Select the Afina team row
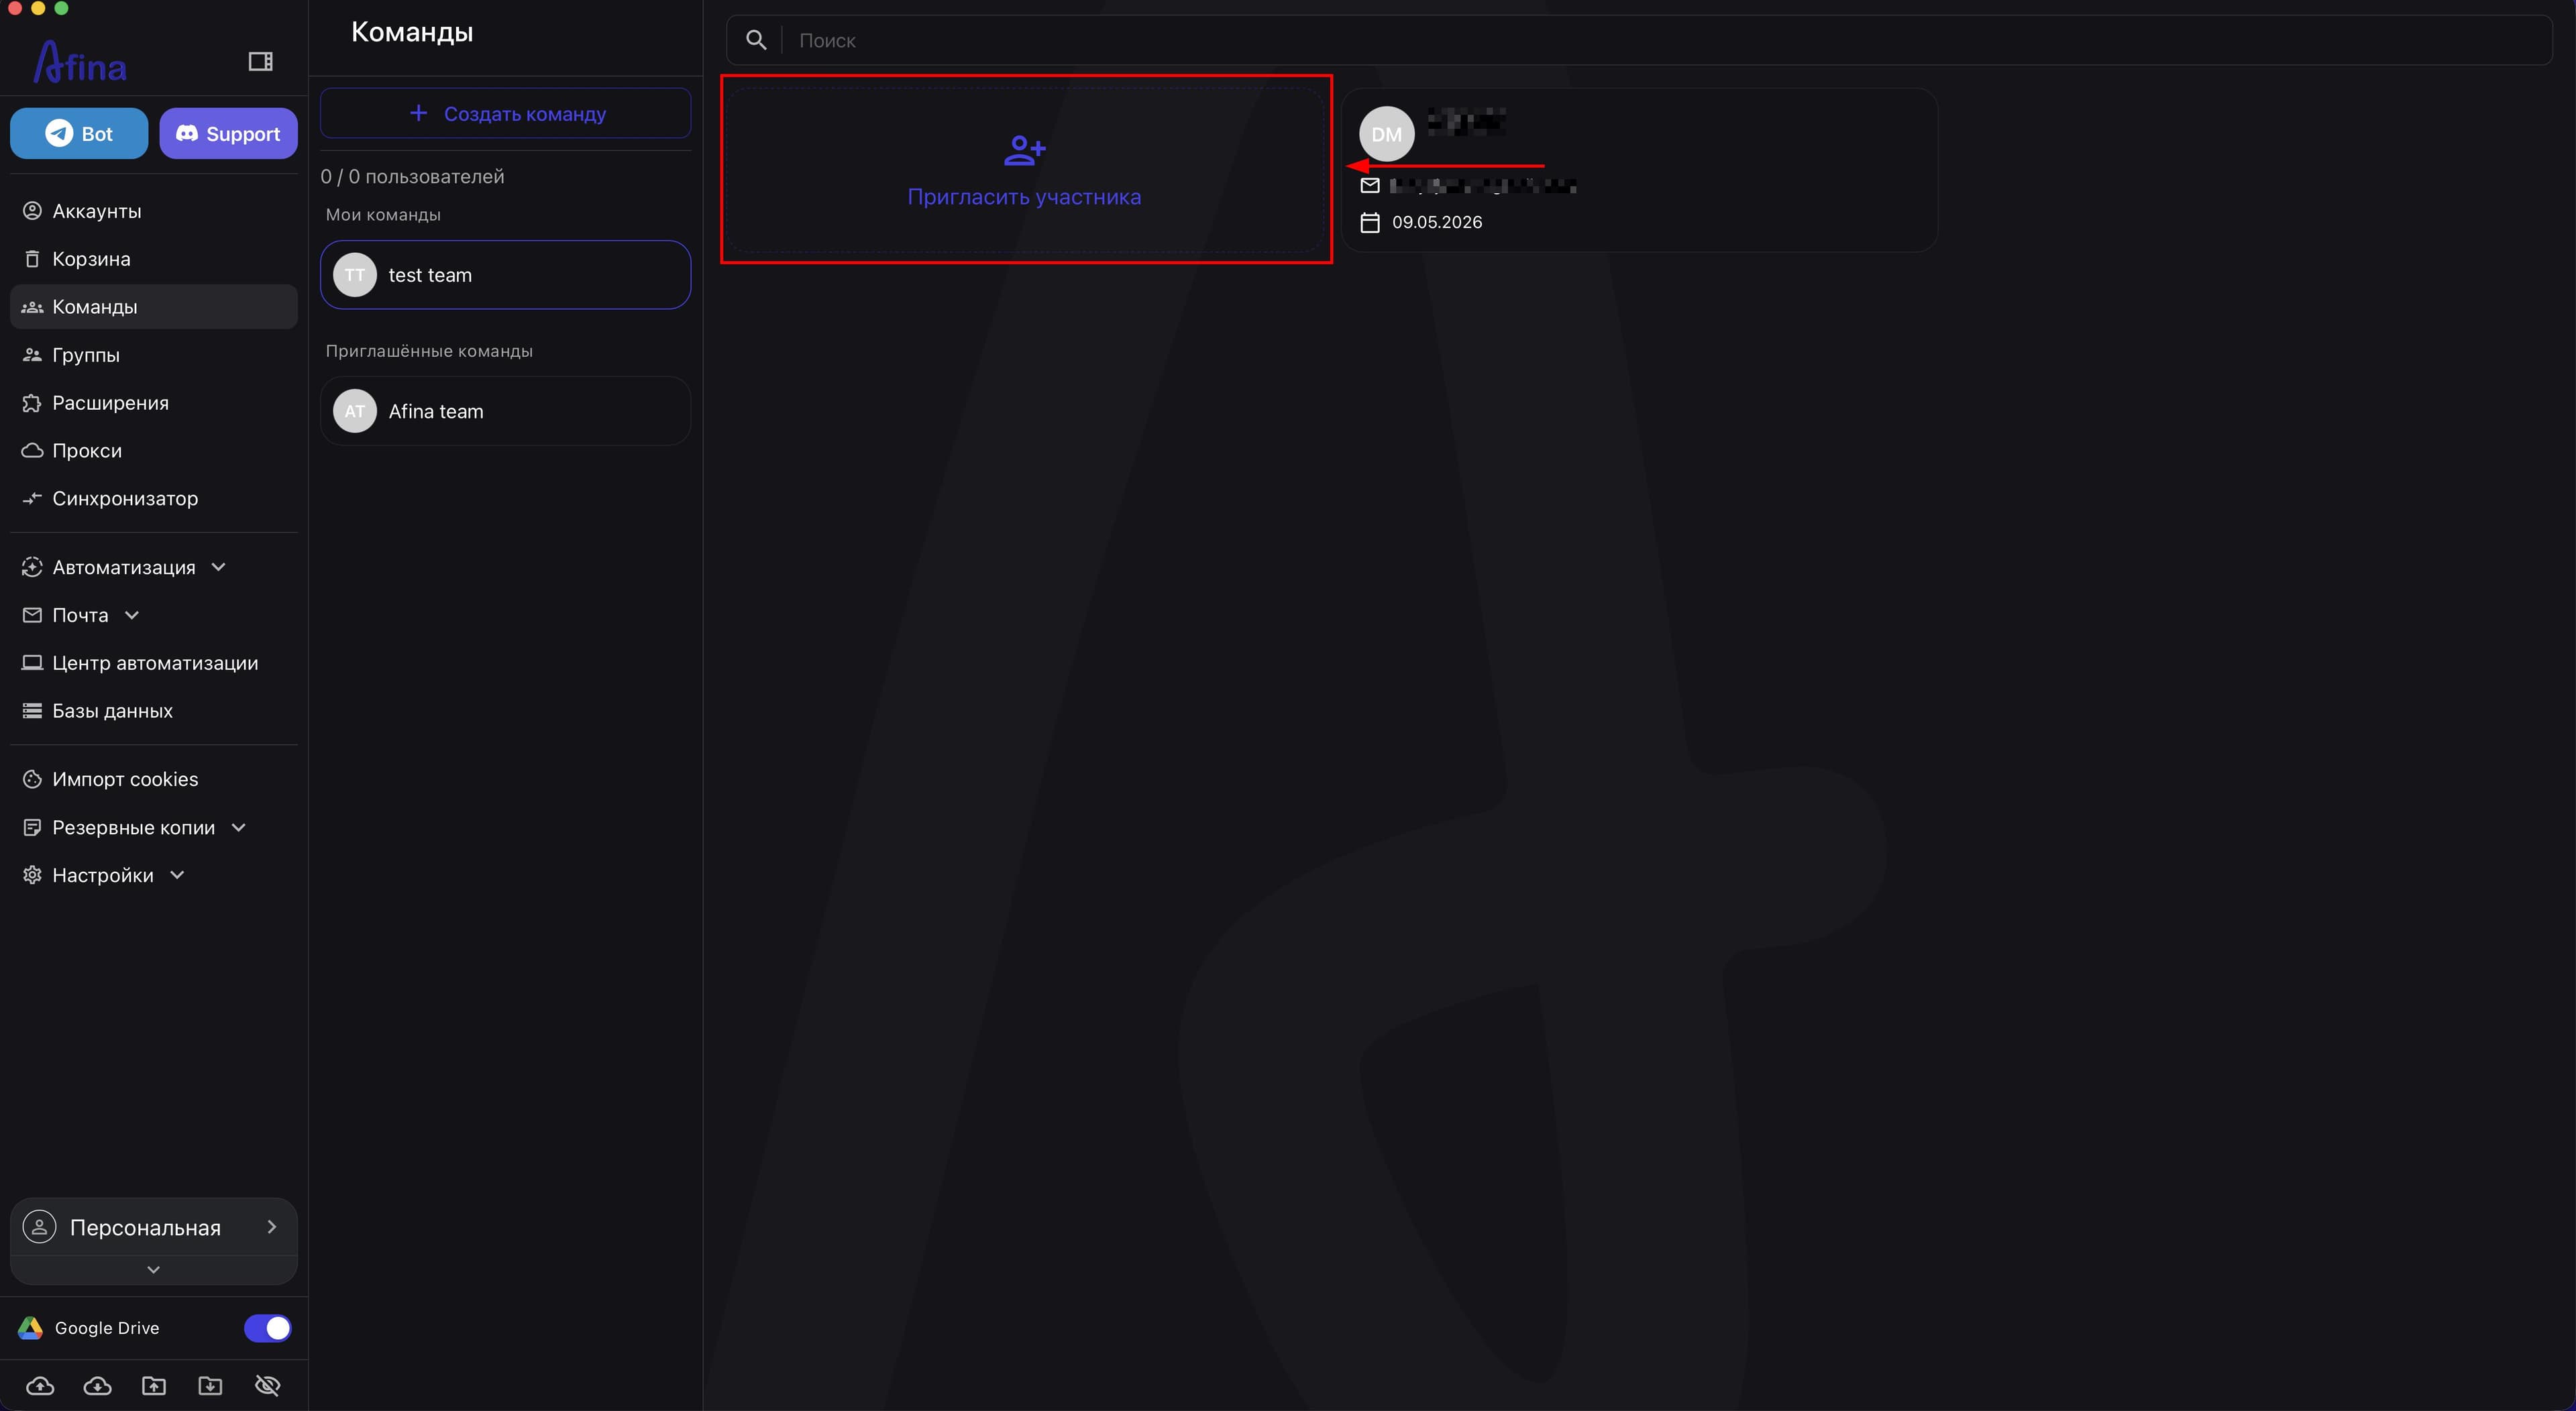The height and width of the screenshot is (1411, 2576). (x=506, y=411)
